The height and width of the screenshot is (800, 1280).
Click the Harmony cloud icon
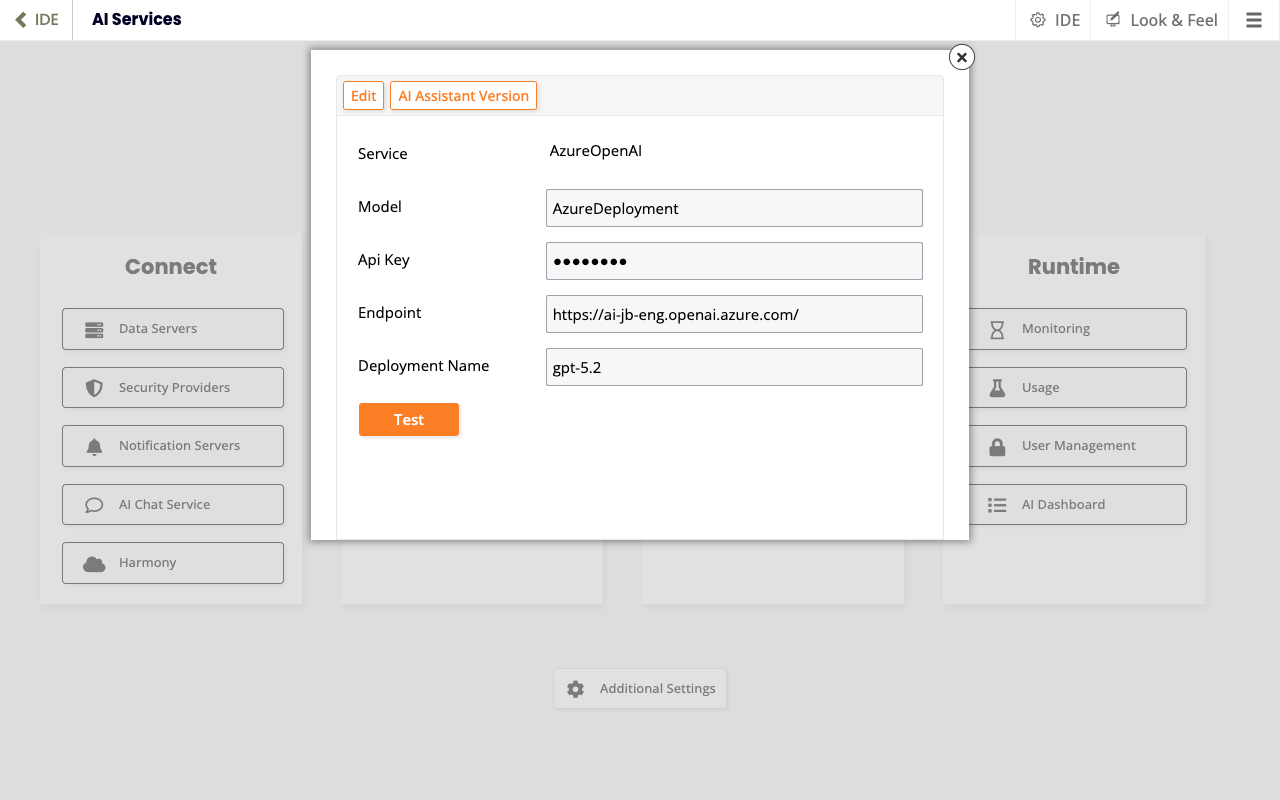pyautogui.click(x=94, y=563)
